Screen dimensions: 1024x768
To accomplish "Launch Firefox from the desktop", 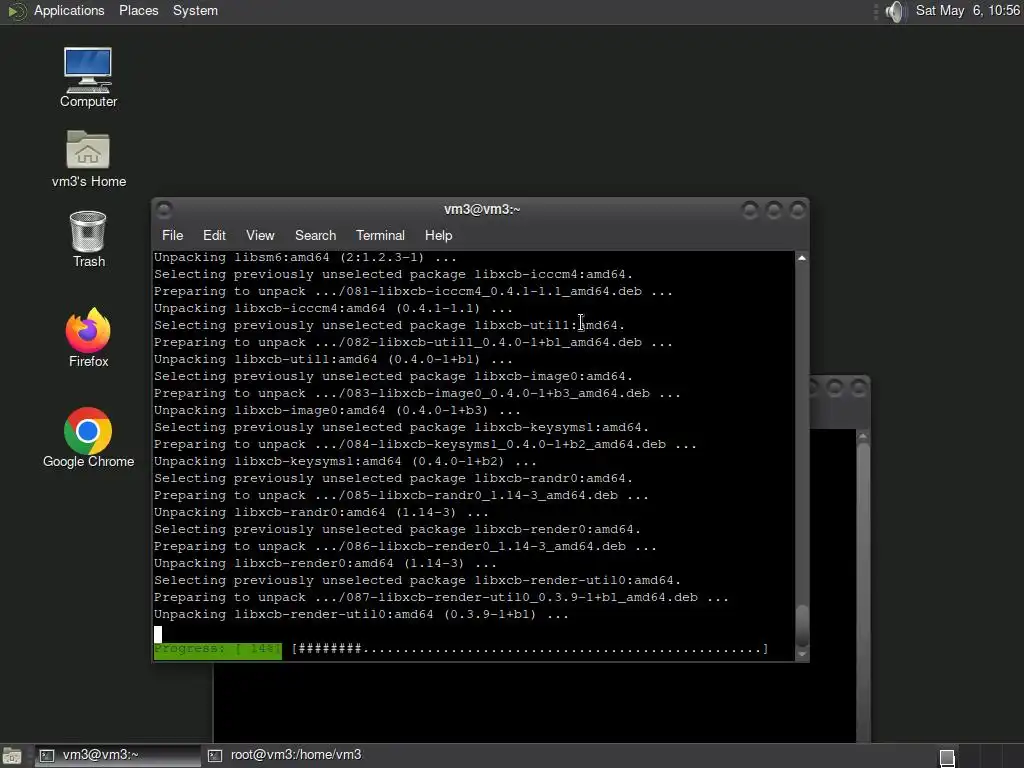I will [88, 338].
